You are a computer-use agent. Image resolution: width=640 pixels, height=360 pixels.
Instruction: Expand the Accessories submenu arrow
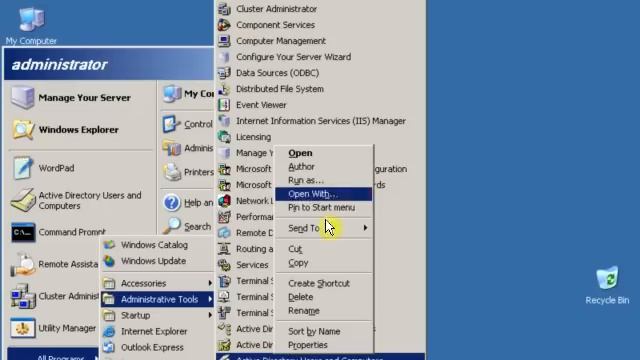pos(210,283)
